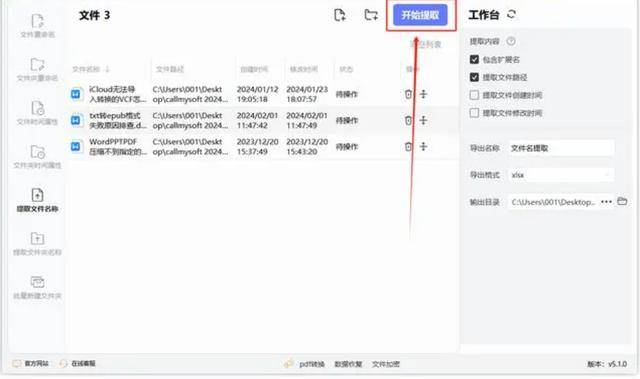Open the pdf转换 link in footer
This screenshot has height=379, width=640.
point(312,364)
